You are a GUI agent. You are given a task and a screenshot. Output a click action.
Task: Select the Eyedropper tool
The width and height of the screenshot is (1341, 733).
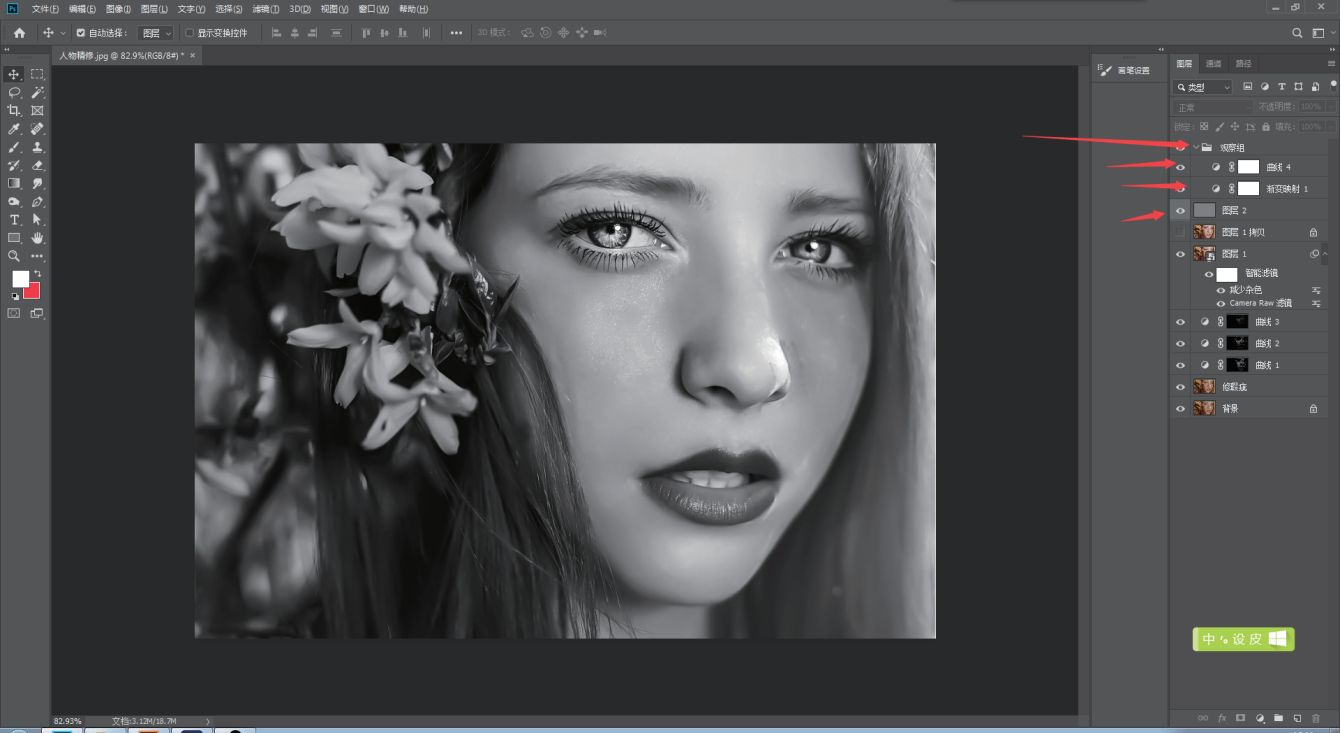[x=14, y=129]
